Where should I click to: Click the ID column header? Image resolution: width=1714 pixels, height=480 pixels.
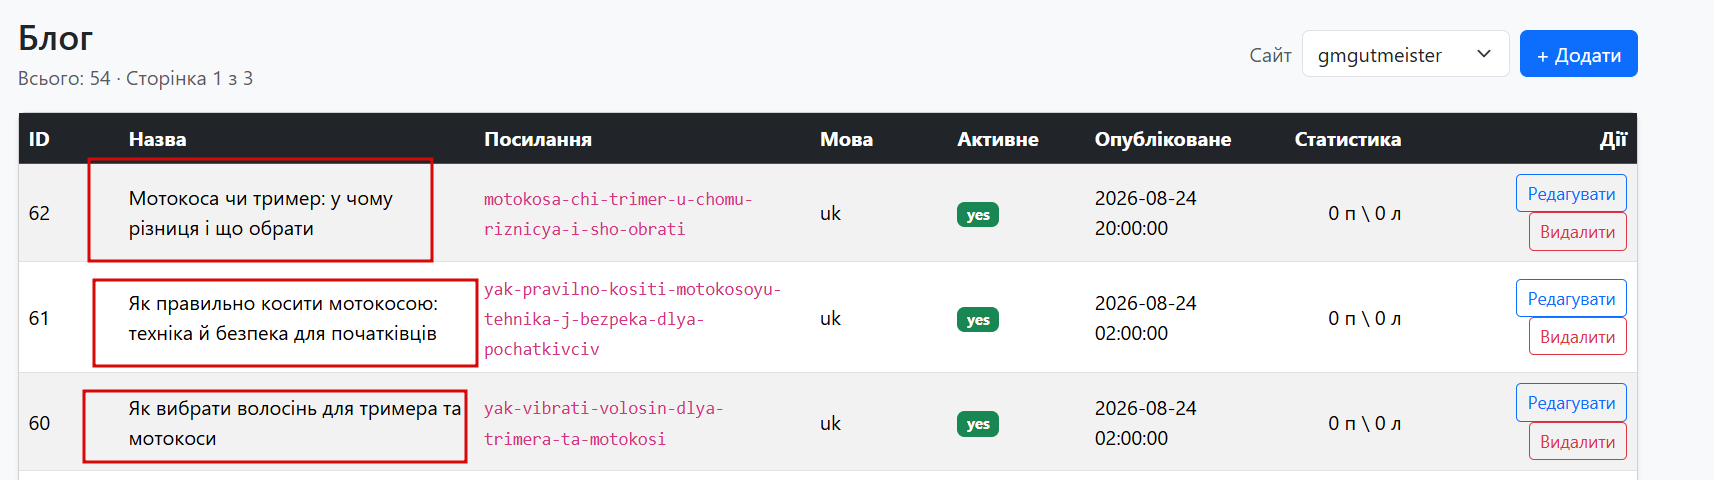[x=39, y=139]
